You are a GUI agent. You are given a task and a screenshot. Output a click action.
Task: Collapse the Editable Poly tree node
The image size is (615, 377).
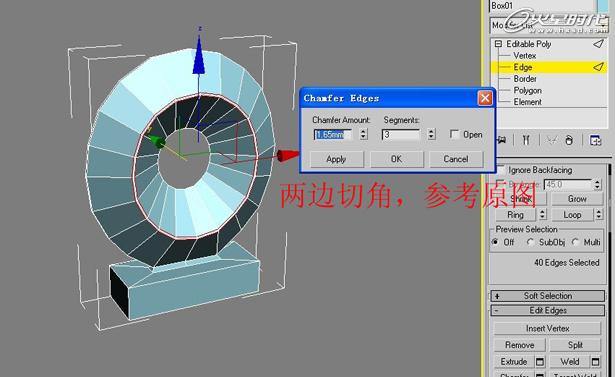498,44
